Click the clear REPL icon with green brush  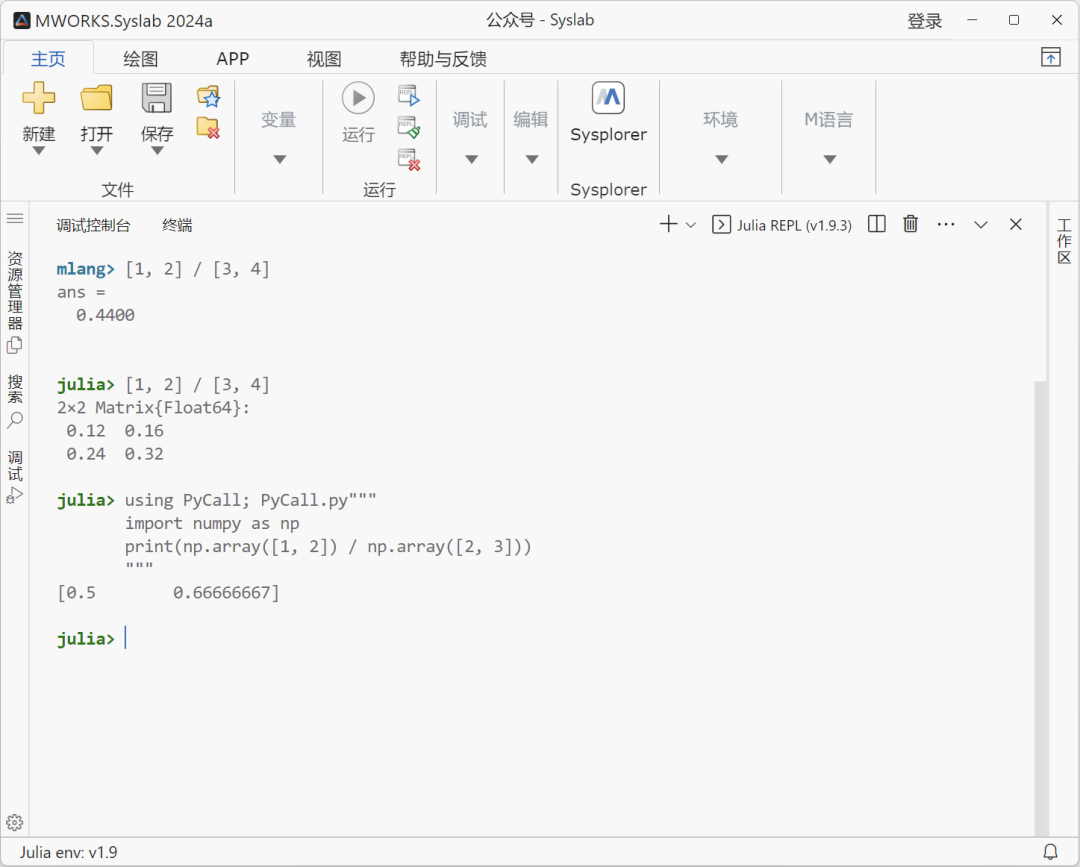410,126
